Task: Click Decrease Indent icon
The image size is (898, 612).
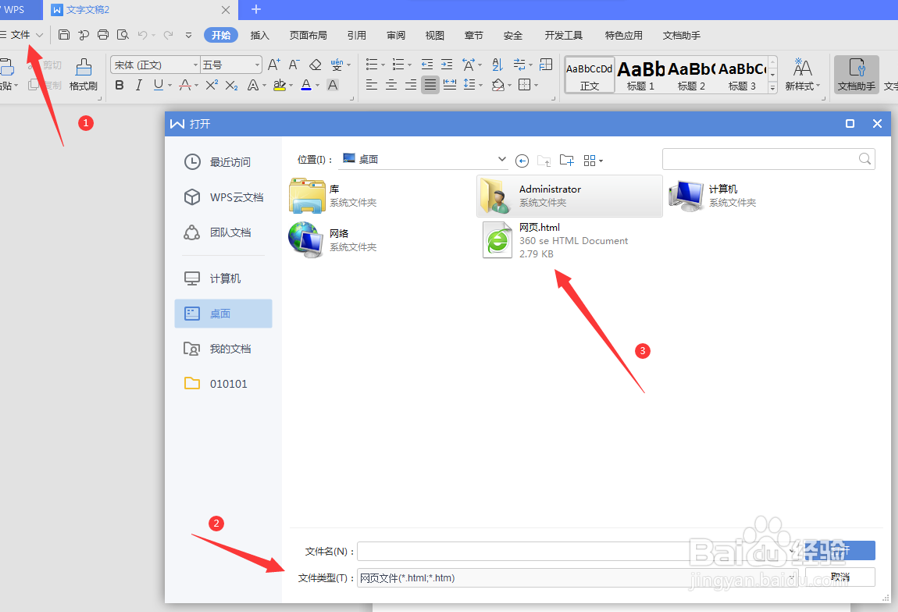Action: 427,64
